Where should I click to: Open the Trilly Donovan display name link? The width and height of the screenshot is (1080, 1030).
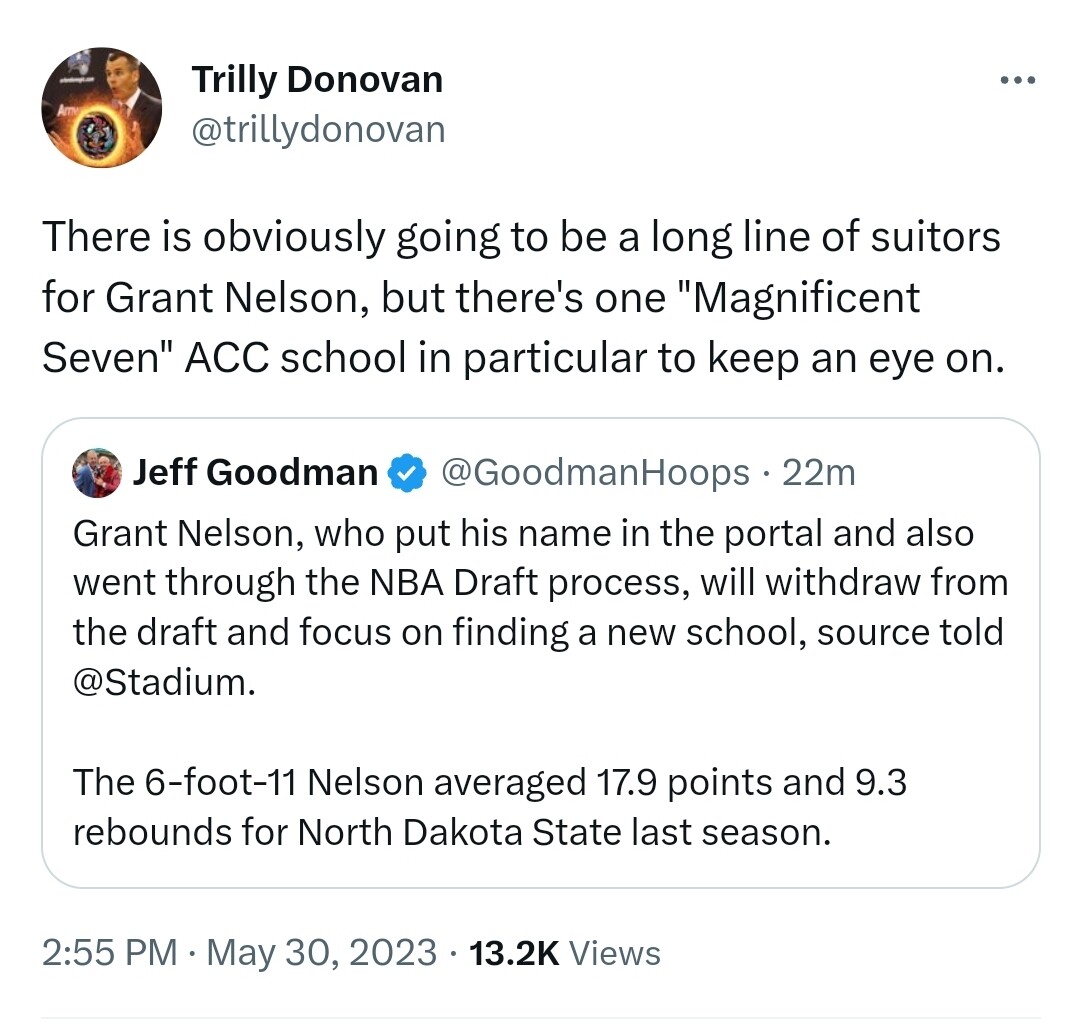[316, 80]
